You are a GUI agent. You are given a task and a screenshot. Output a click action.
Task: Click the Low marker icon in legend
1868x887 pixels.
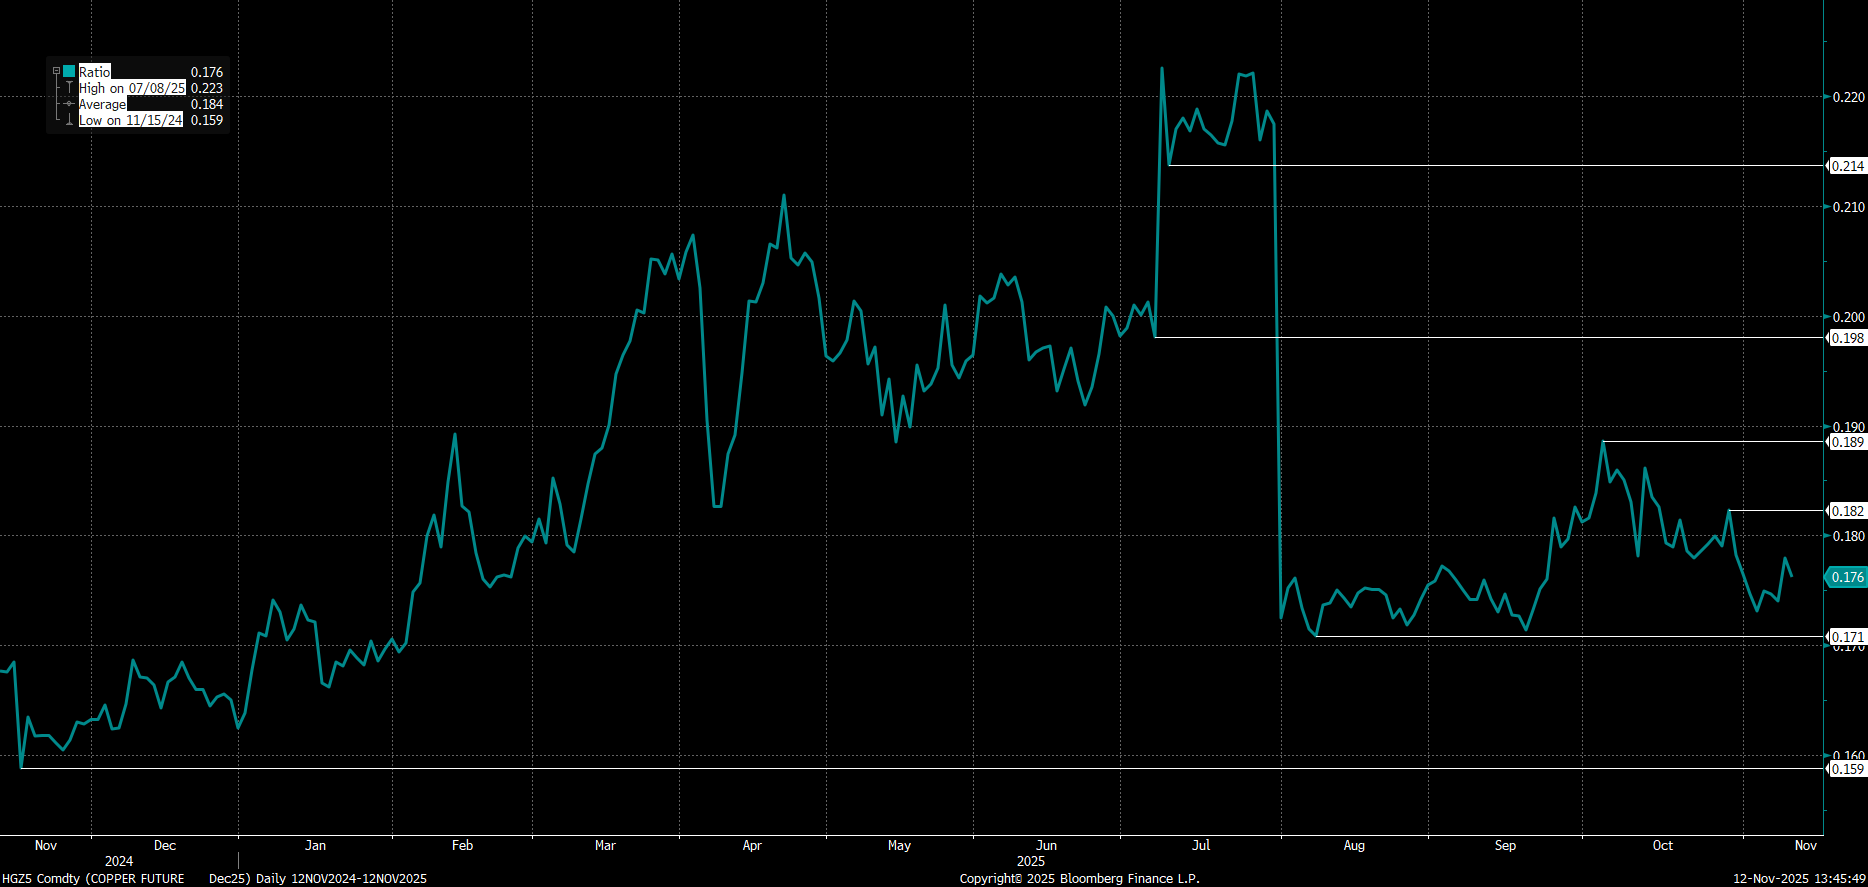coord(69,120)
